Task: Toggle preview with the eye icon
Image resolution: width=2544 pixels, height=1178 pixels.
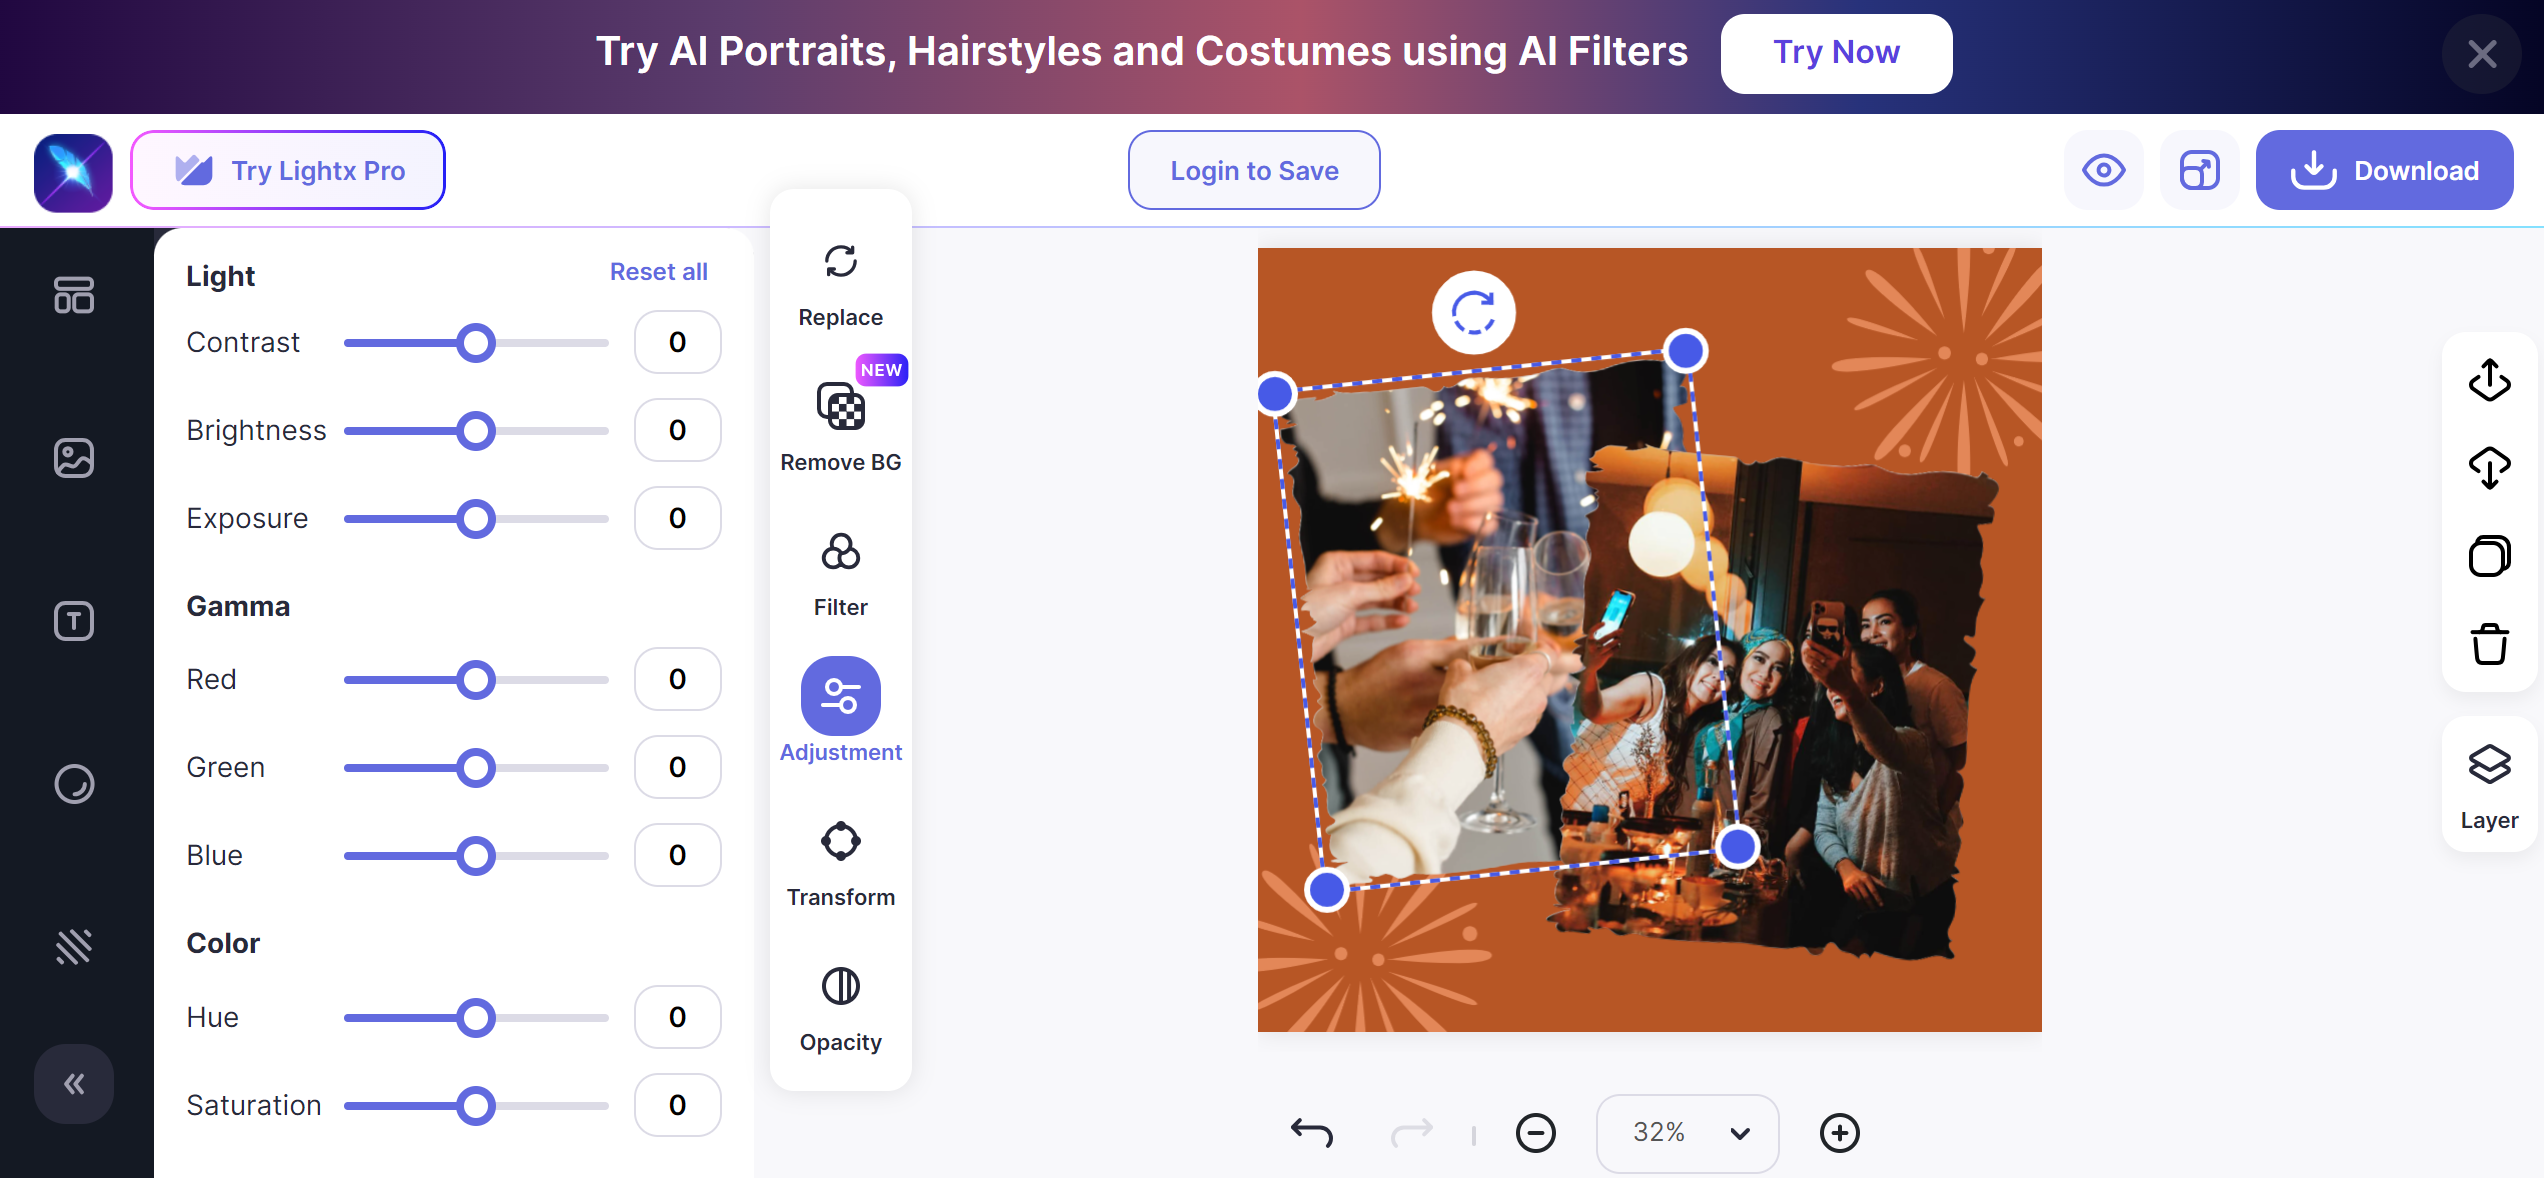Action: click(x=2103, y=170)
